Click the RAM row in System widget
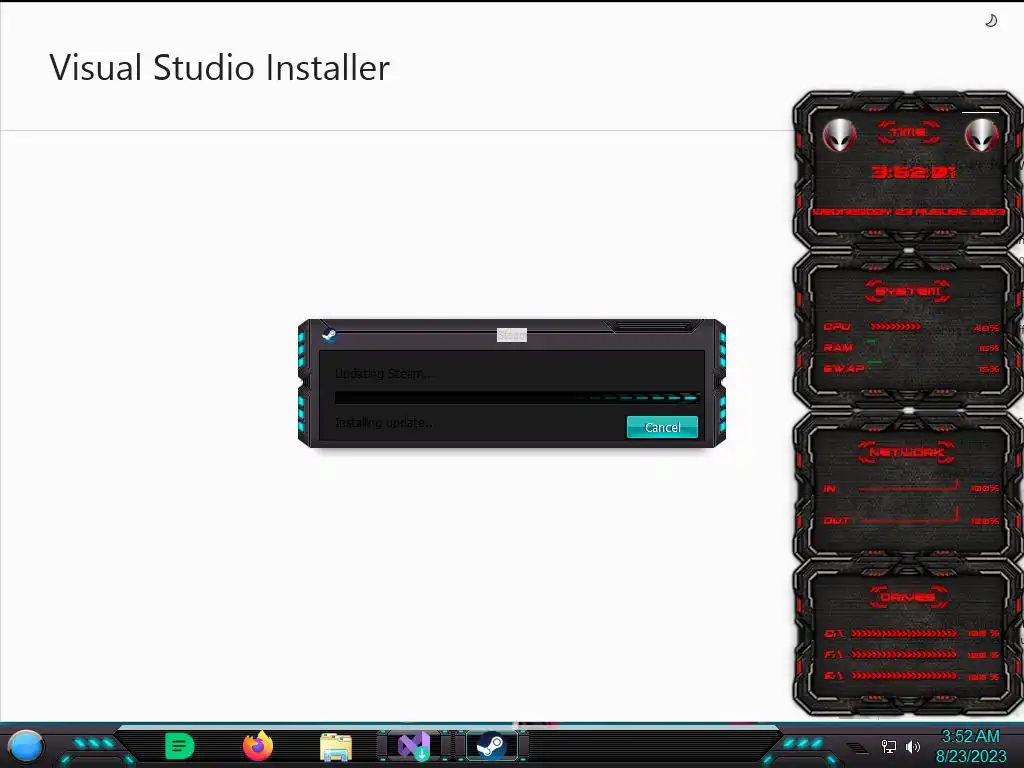 coord(912,347)
